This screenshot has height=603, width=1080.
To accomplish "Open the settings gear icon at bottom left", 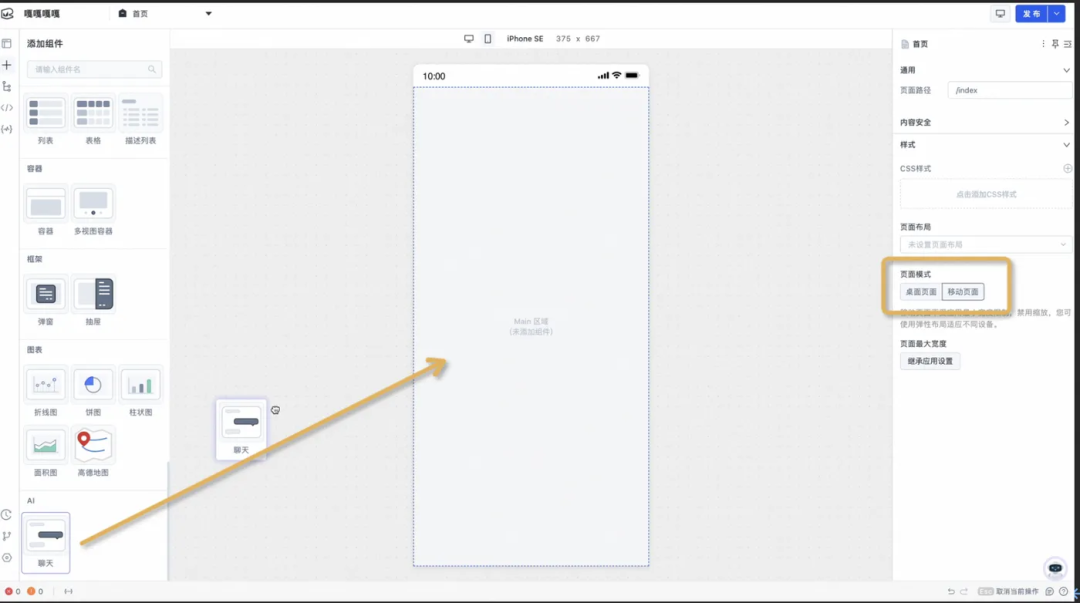I will pos(7,558).
